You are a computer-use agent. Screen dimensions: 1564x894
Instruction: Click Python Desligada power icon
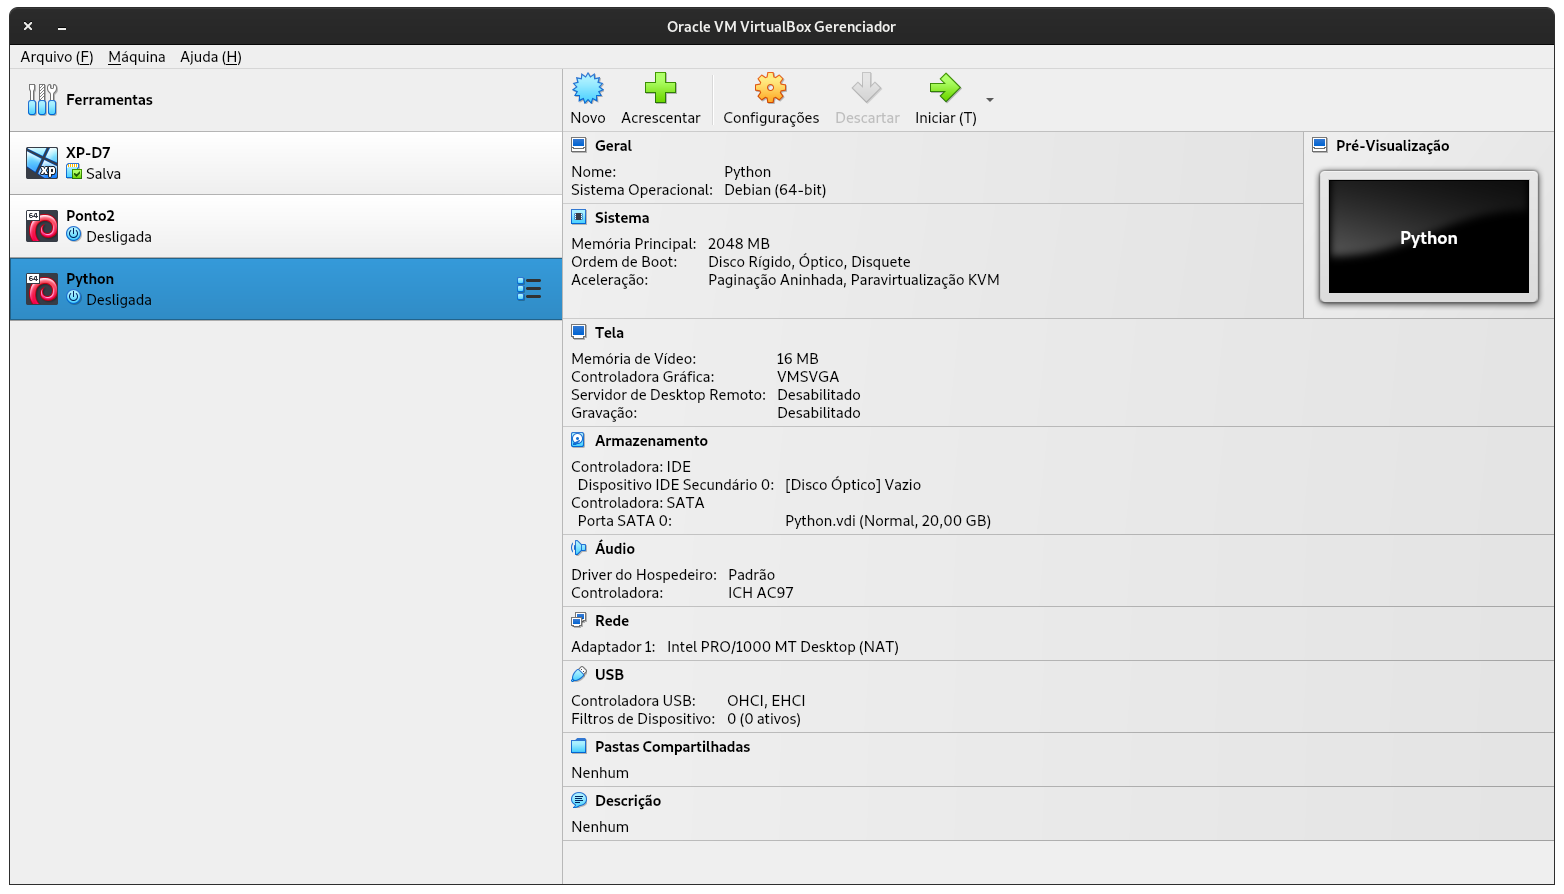74,297
